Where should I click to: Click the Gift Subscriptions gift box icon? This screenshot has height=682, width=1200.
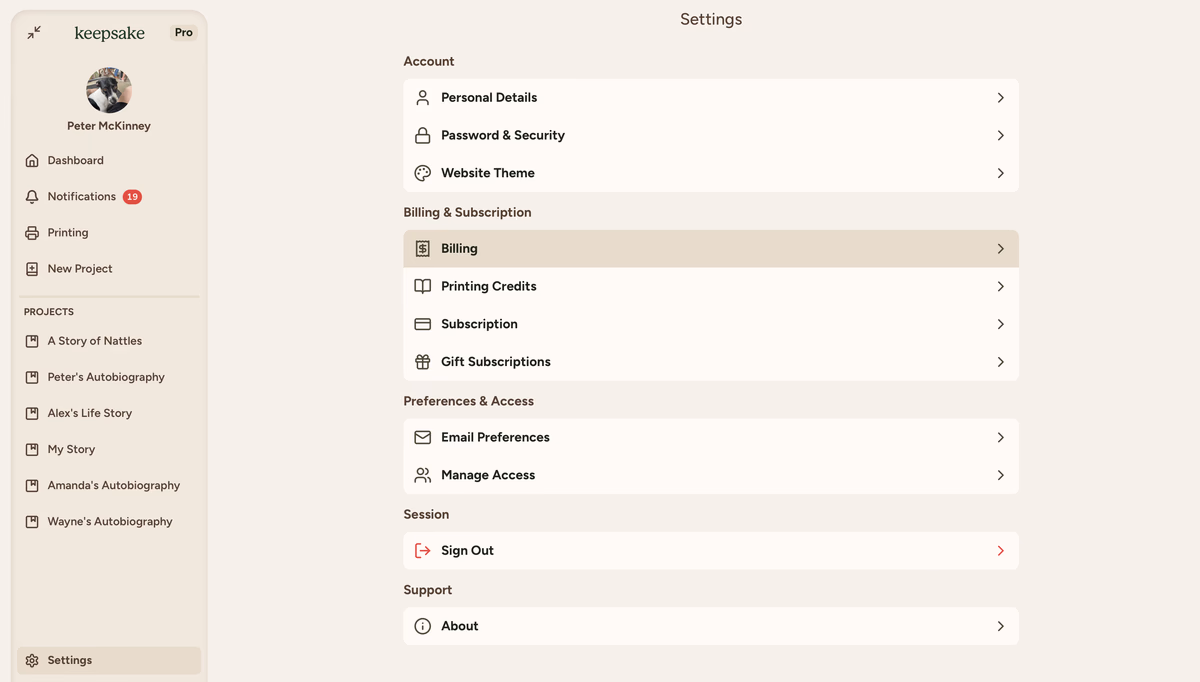(423, 362)
